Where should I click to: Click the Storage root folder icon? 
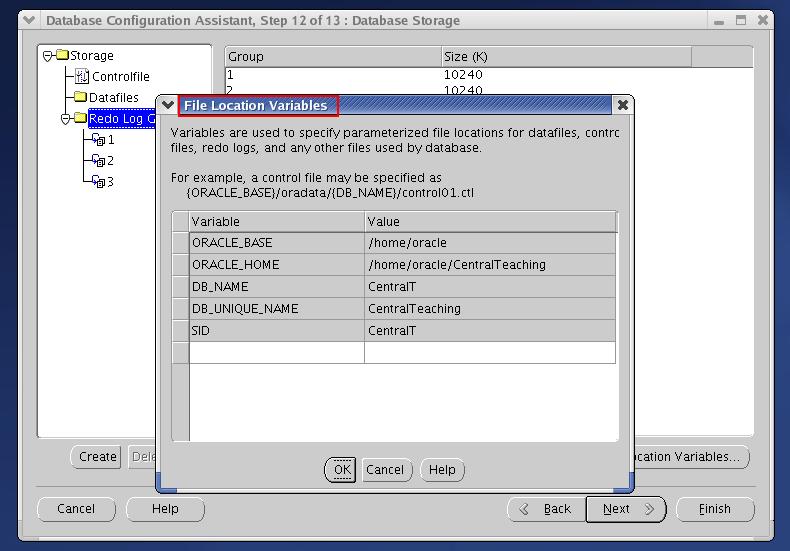click(62, 56)
